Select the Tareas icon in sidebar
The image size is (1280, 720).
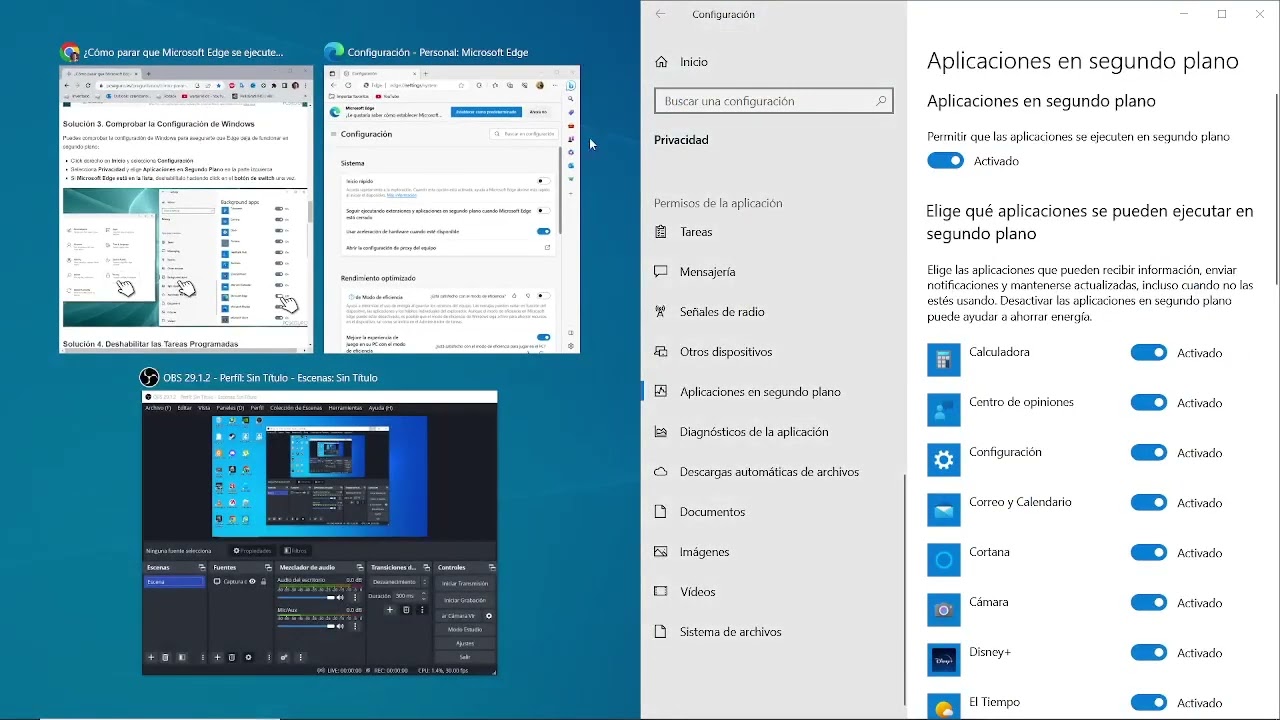tap(661, 232)
